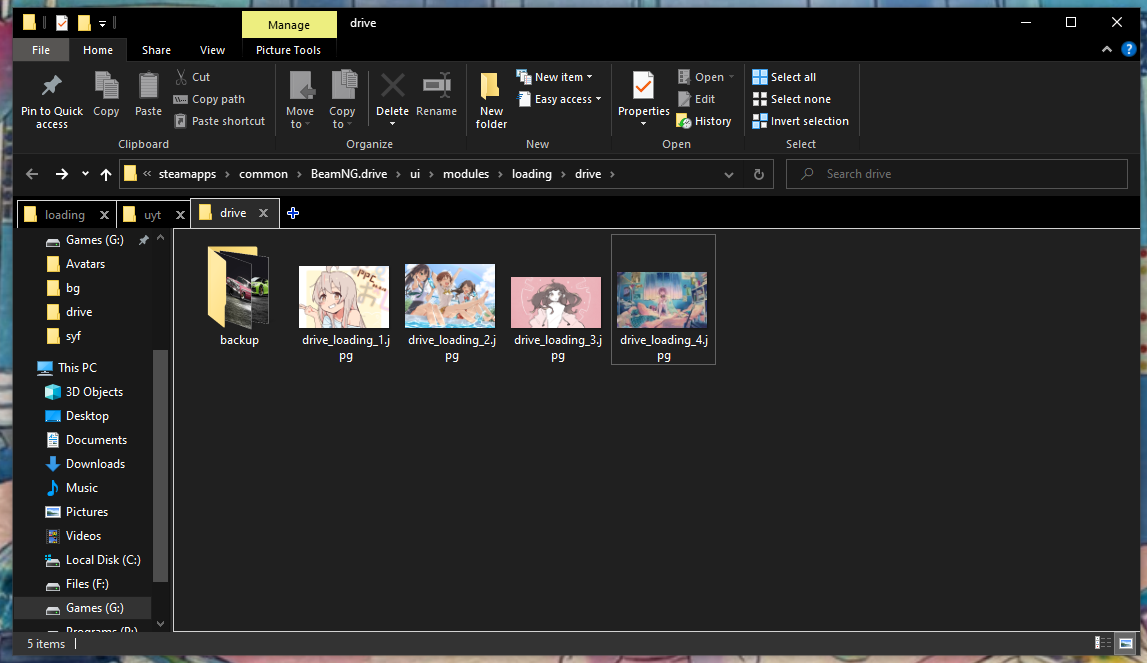Click Edit in the Open group
Image resolution: width=1147 pixels, height=663 pixels.
[696, 99]
